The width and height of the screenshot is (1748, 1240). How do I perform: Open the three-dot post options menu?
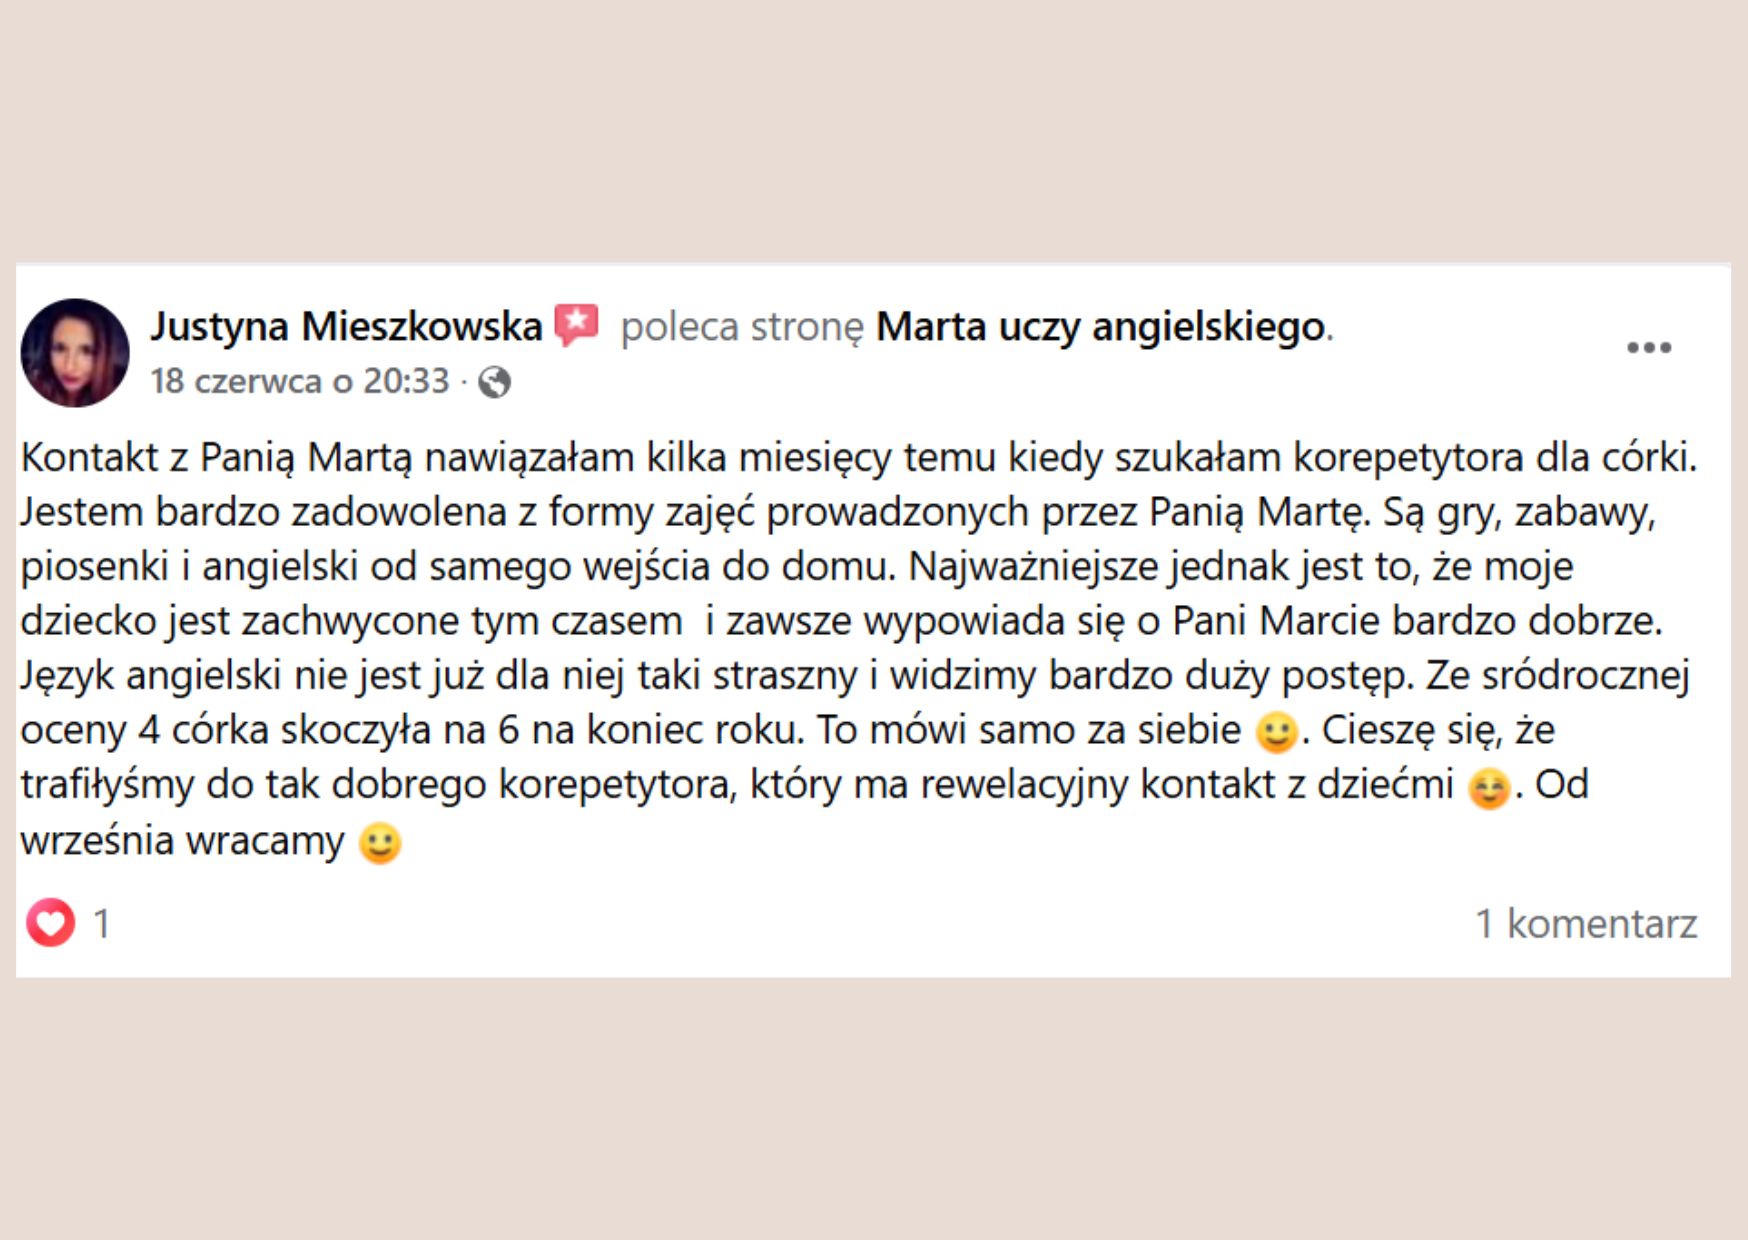click(1648, 348)
